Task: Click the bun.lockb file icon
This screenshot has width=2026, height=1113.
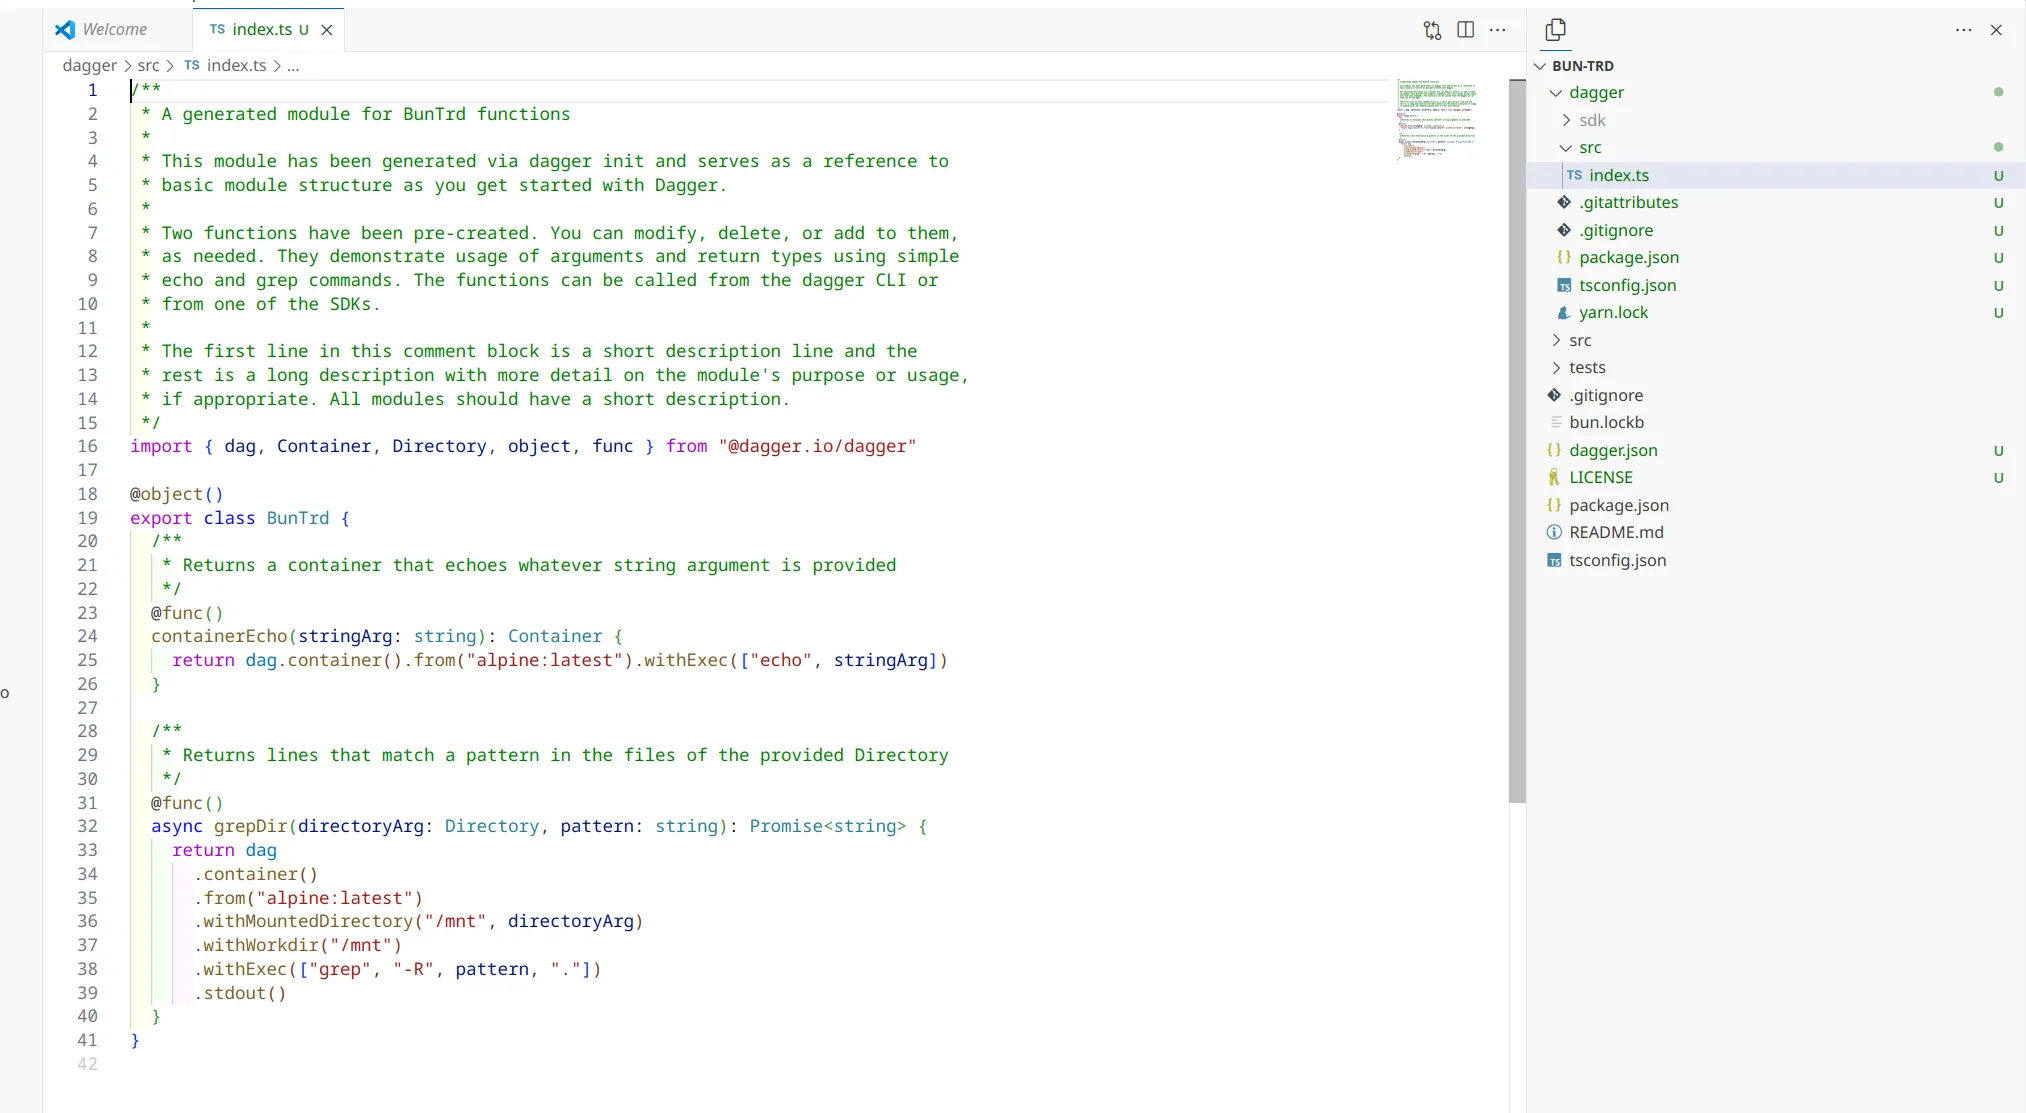Action: pyautogui.click(x=1555, y=422)
